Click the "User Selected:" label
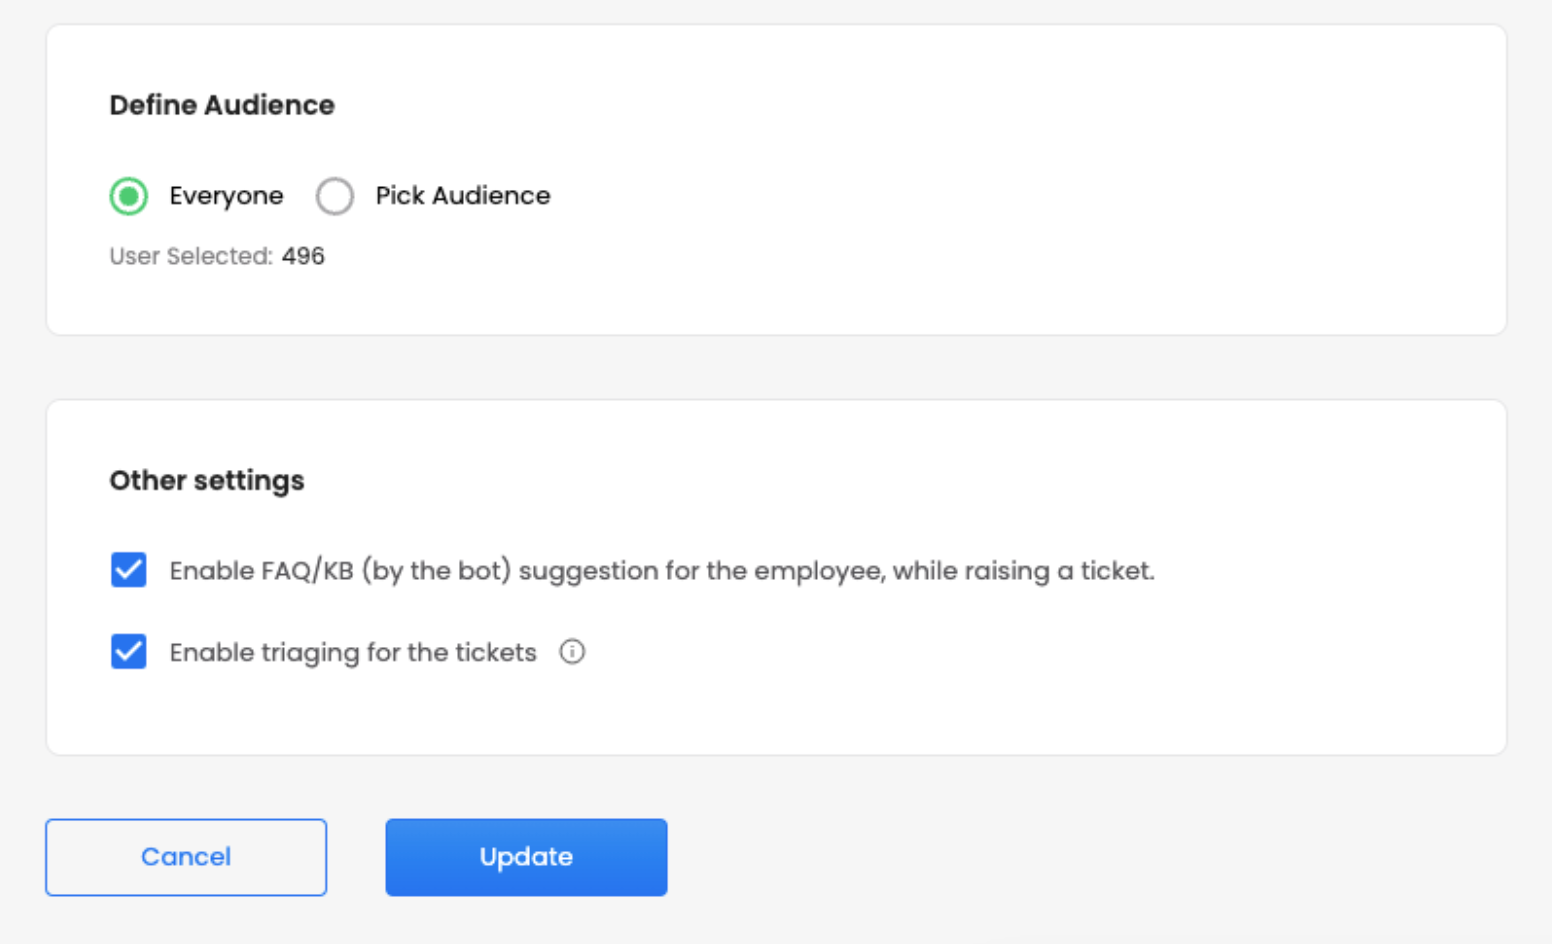 coord(190,256)
